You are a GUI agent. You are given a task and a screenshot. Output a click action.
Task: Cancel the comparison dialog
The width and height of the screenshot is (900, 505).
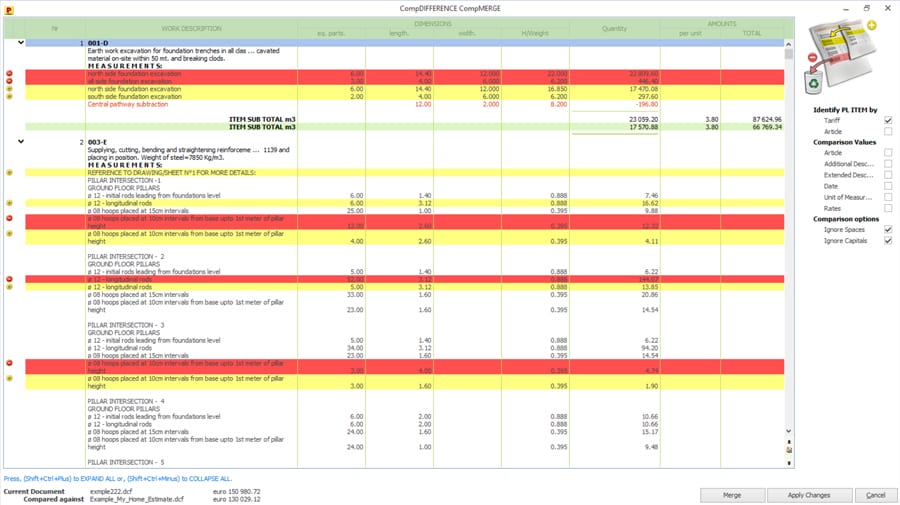click(x=875, y=495)
